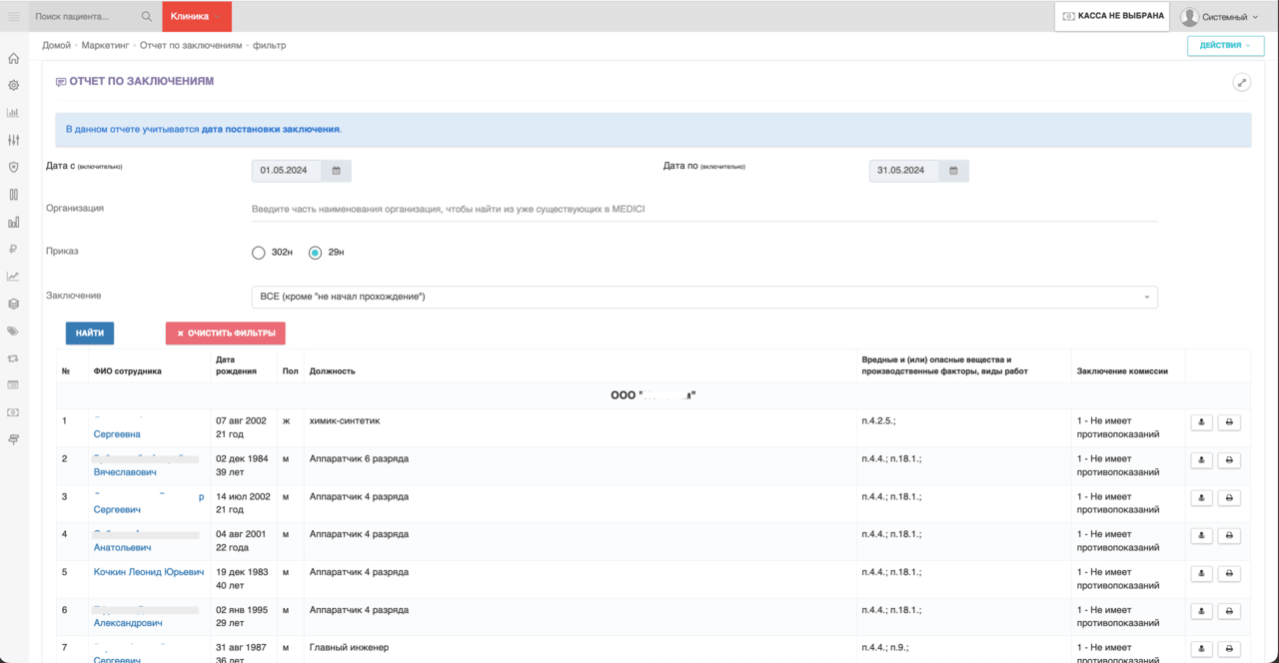Open person icon for employee born 02 янв 1995
This screenshot has height=663, width=1279.
[1201, 611]
